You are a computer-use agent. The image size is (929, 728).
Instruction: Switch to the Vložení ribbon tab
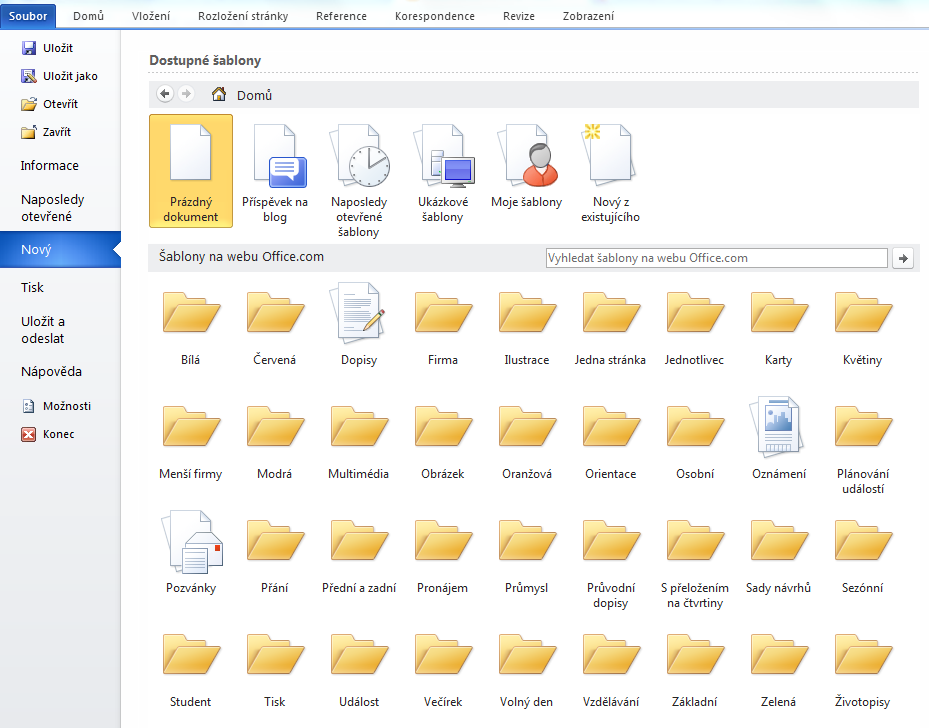[151, 16]
